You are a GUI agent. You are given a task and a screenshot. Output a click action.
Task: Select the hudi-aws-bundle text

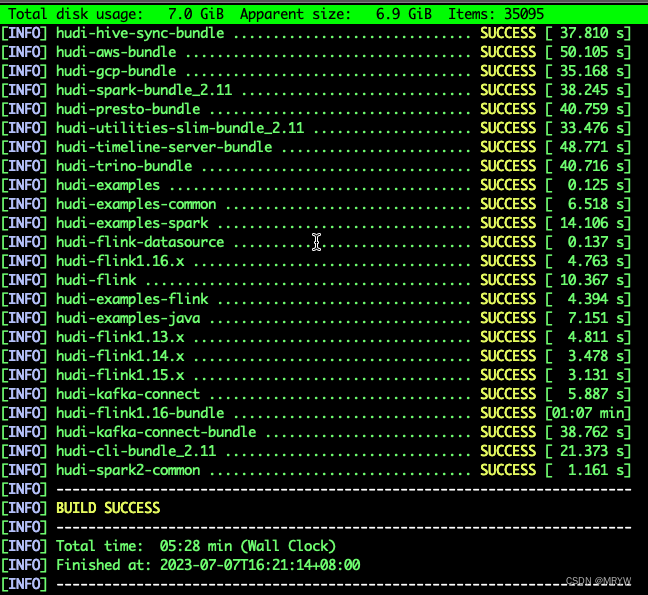116,52
